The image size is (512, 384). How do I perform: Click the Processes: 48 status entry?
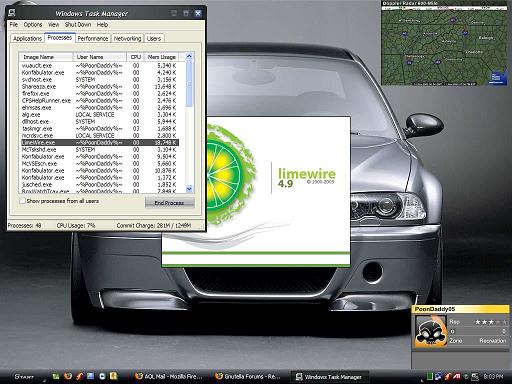tap(24, 226)
